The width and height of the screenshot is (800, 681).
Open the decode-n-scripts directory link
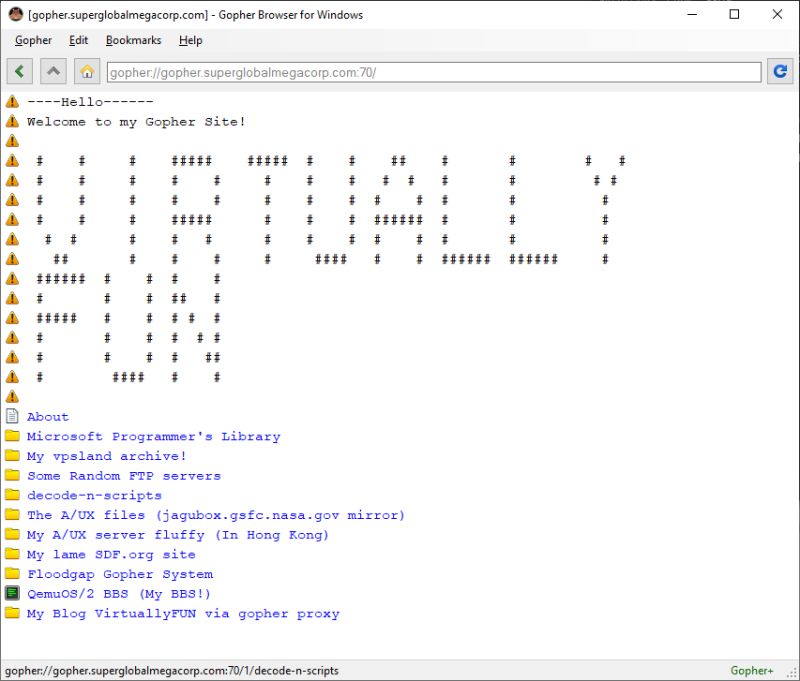coord(94,495)
